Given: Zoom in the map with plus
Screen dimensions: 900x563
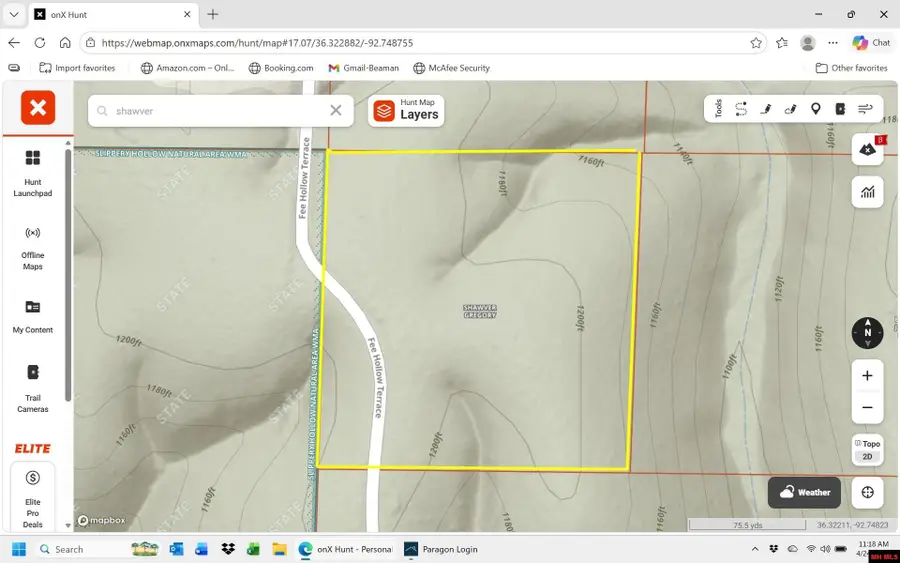Looking at the screenshot, I should pyautogui.click(x=867, y=376).
